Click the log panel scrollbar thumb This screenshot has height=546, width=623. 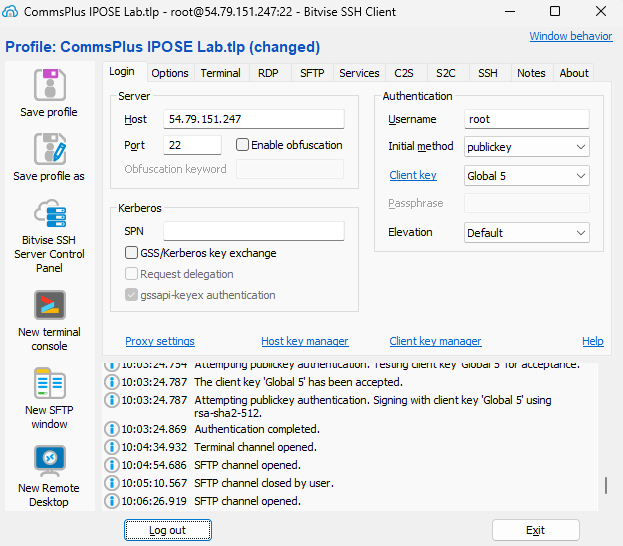(606, 486)
